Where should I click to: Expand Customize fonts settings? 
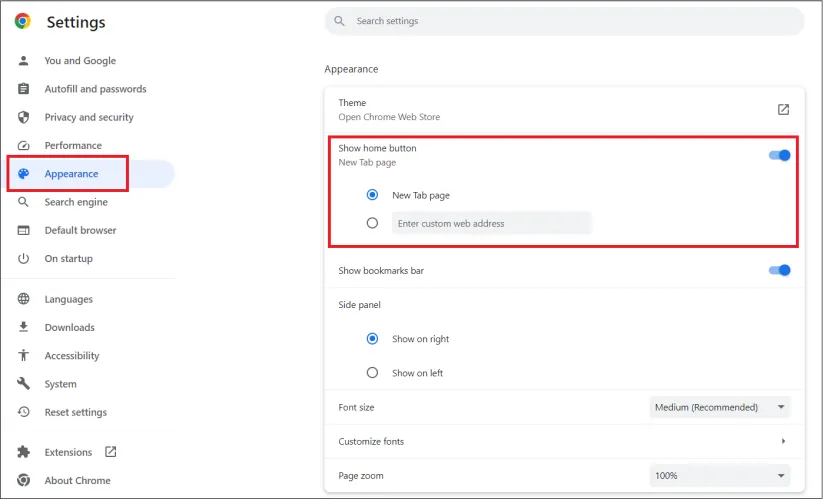coord(783,441)
